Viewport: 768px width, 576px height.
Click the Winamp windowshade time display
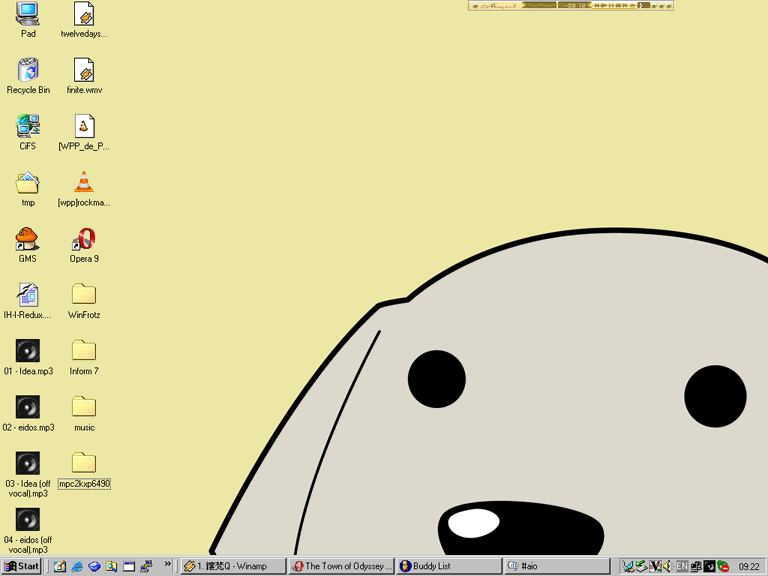coord(574,5)
